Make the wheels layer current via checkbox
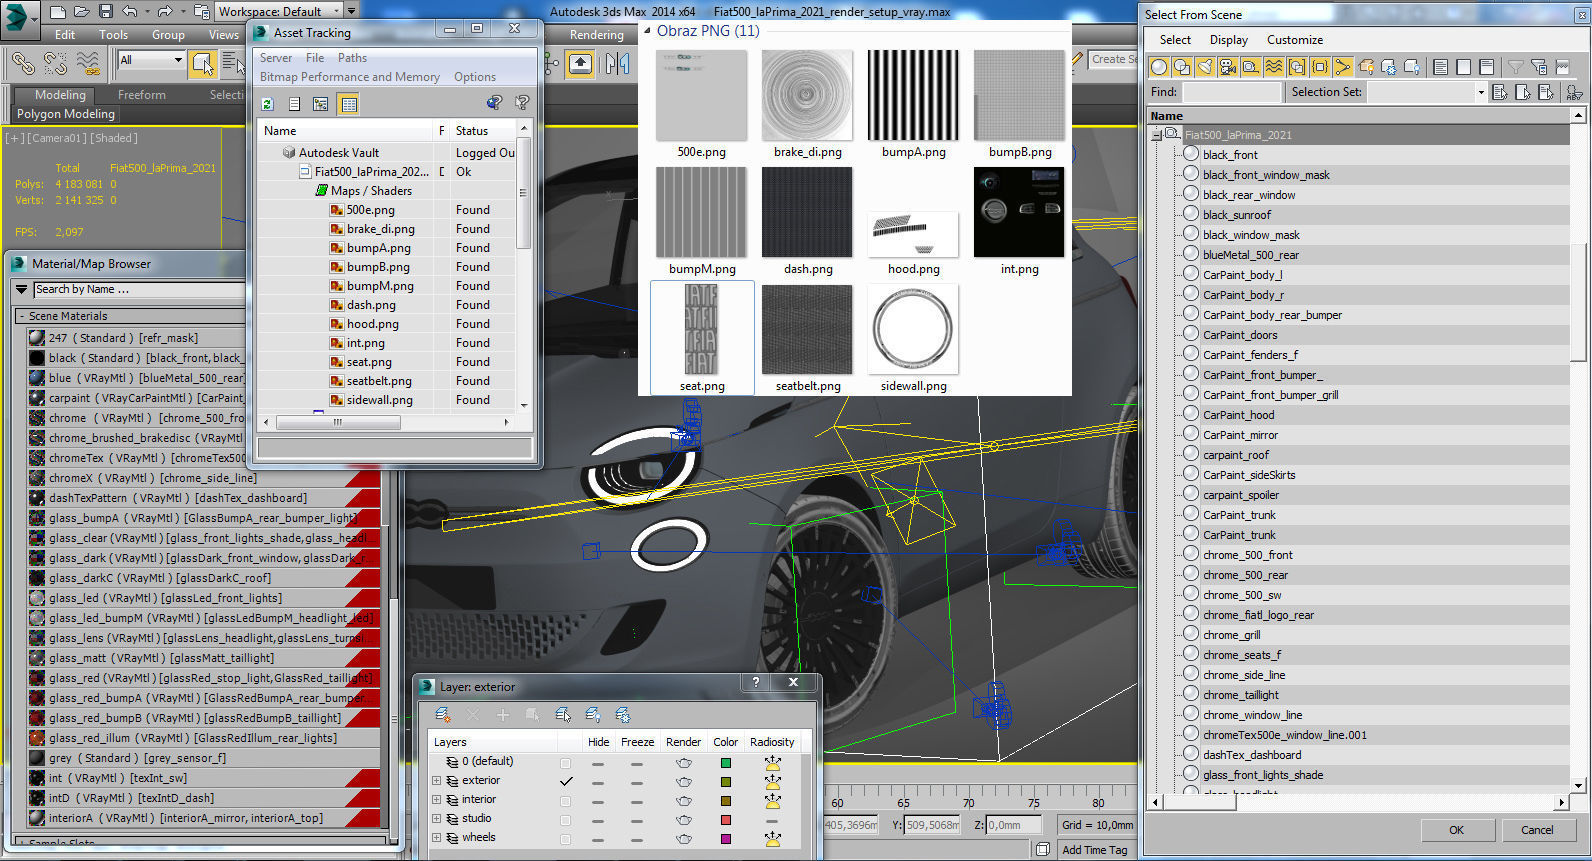This screenshot has height=861, width=1592. pos(566,838)
